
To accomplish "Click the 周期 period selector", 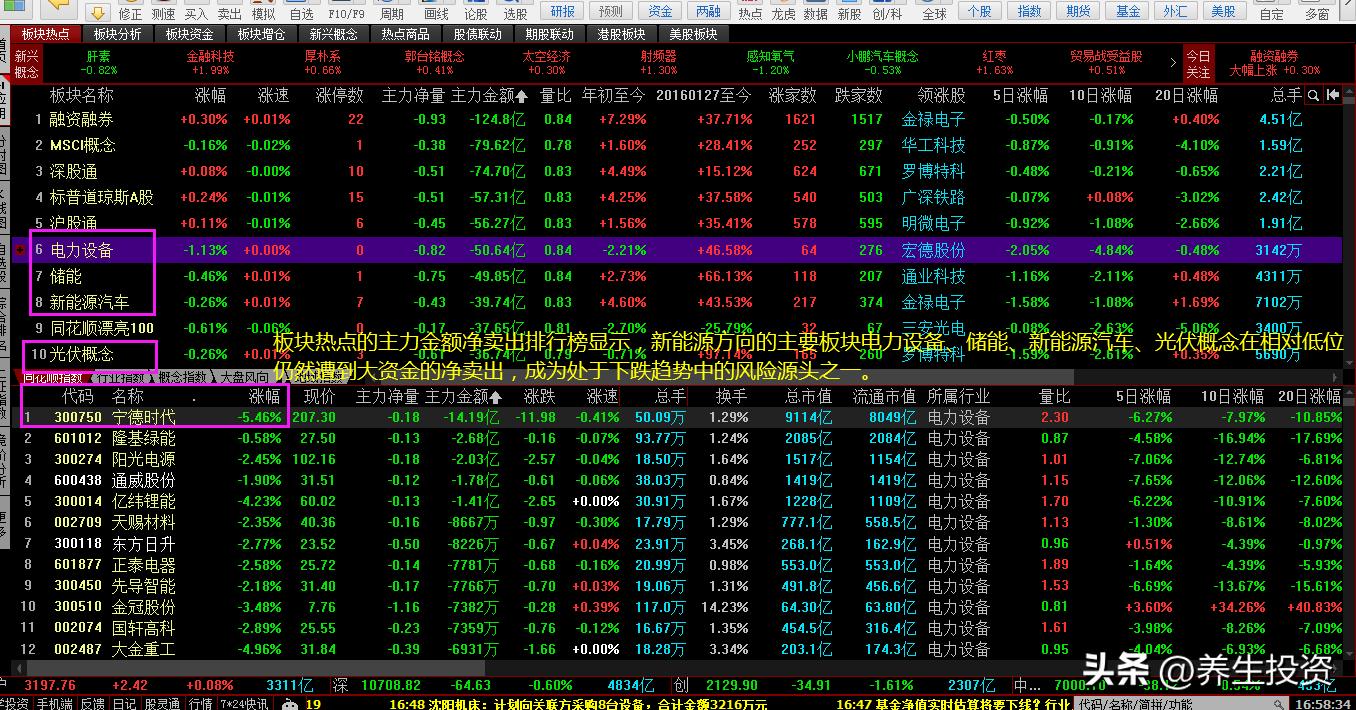I will point(392,13).
